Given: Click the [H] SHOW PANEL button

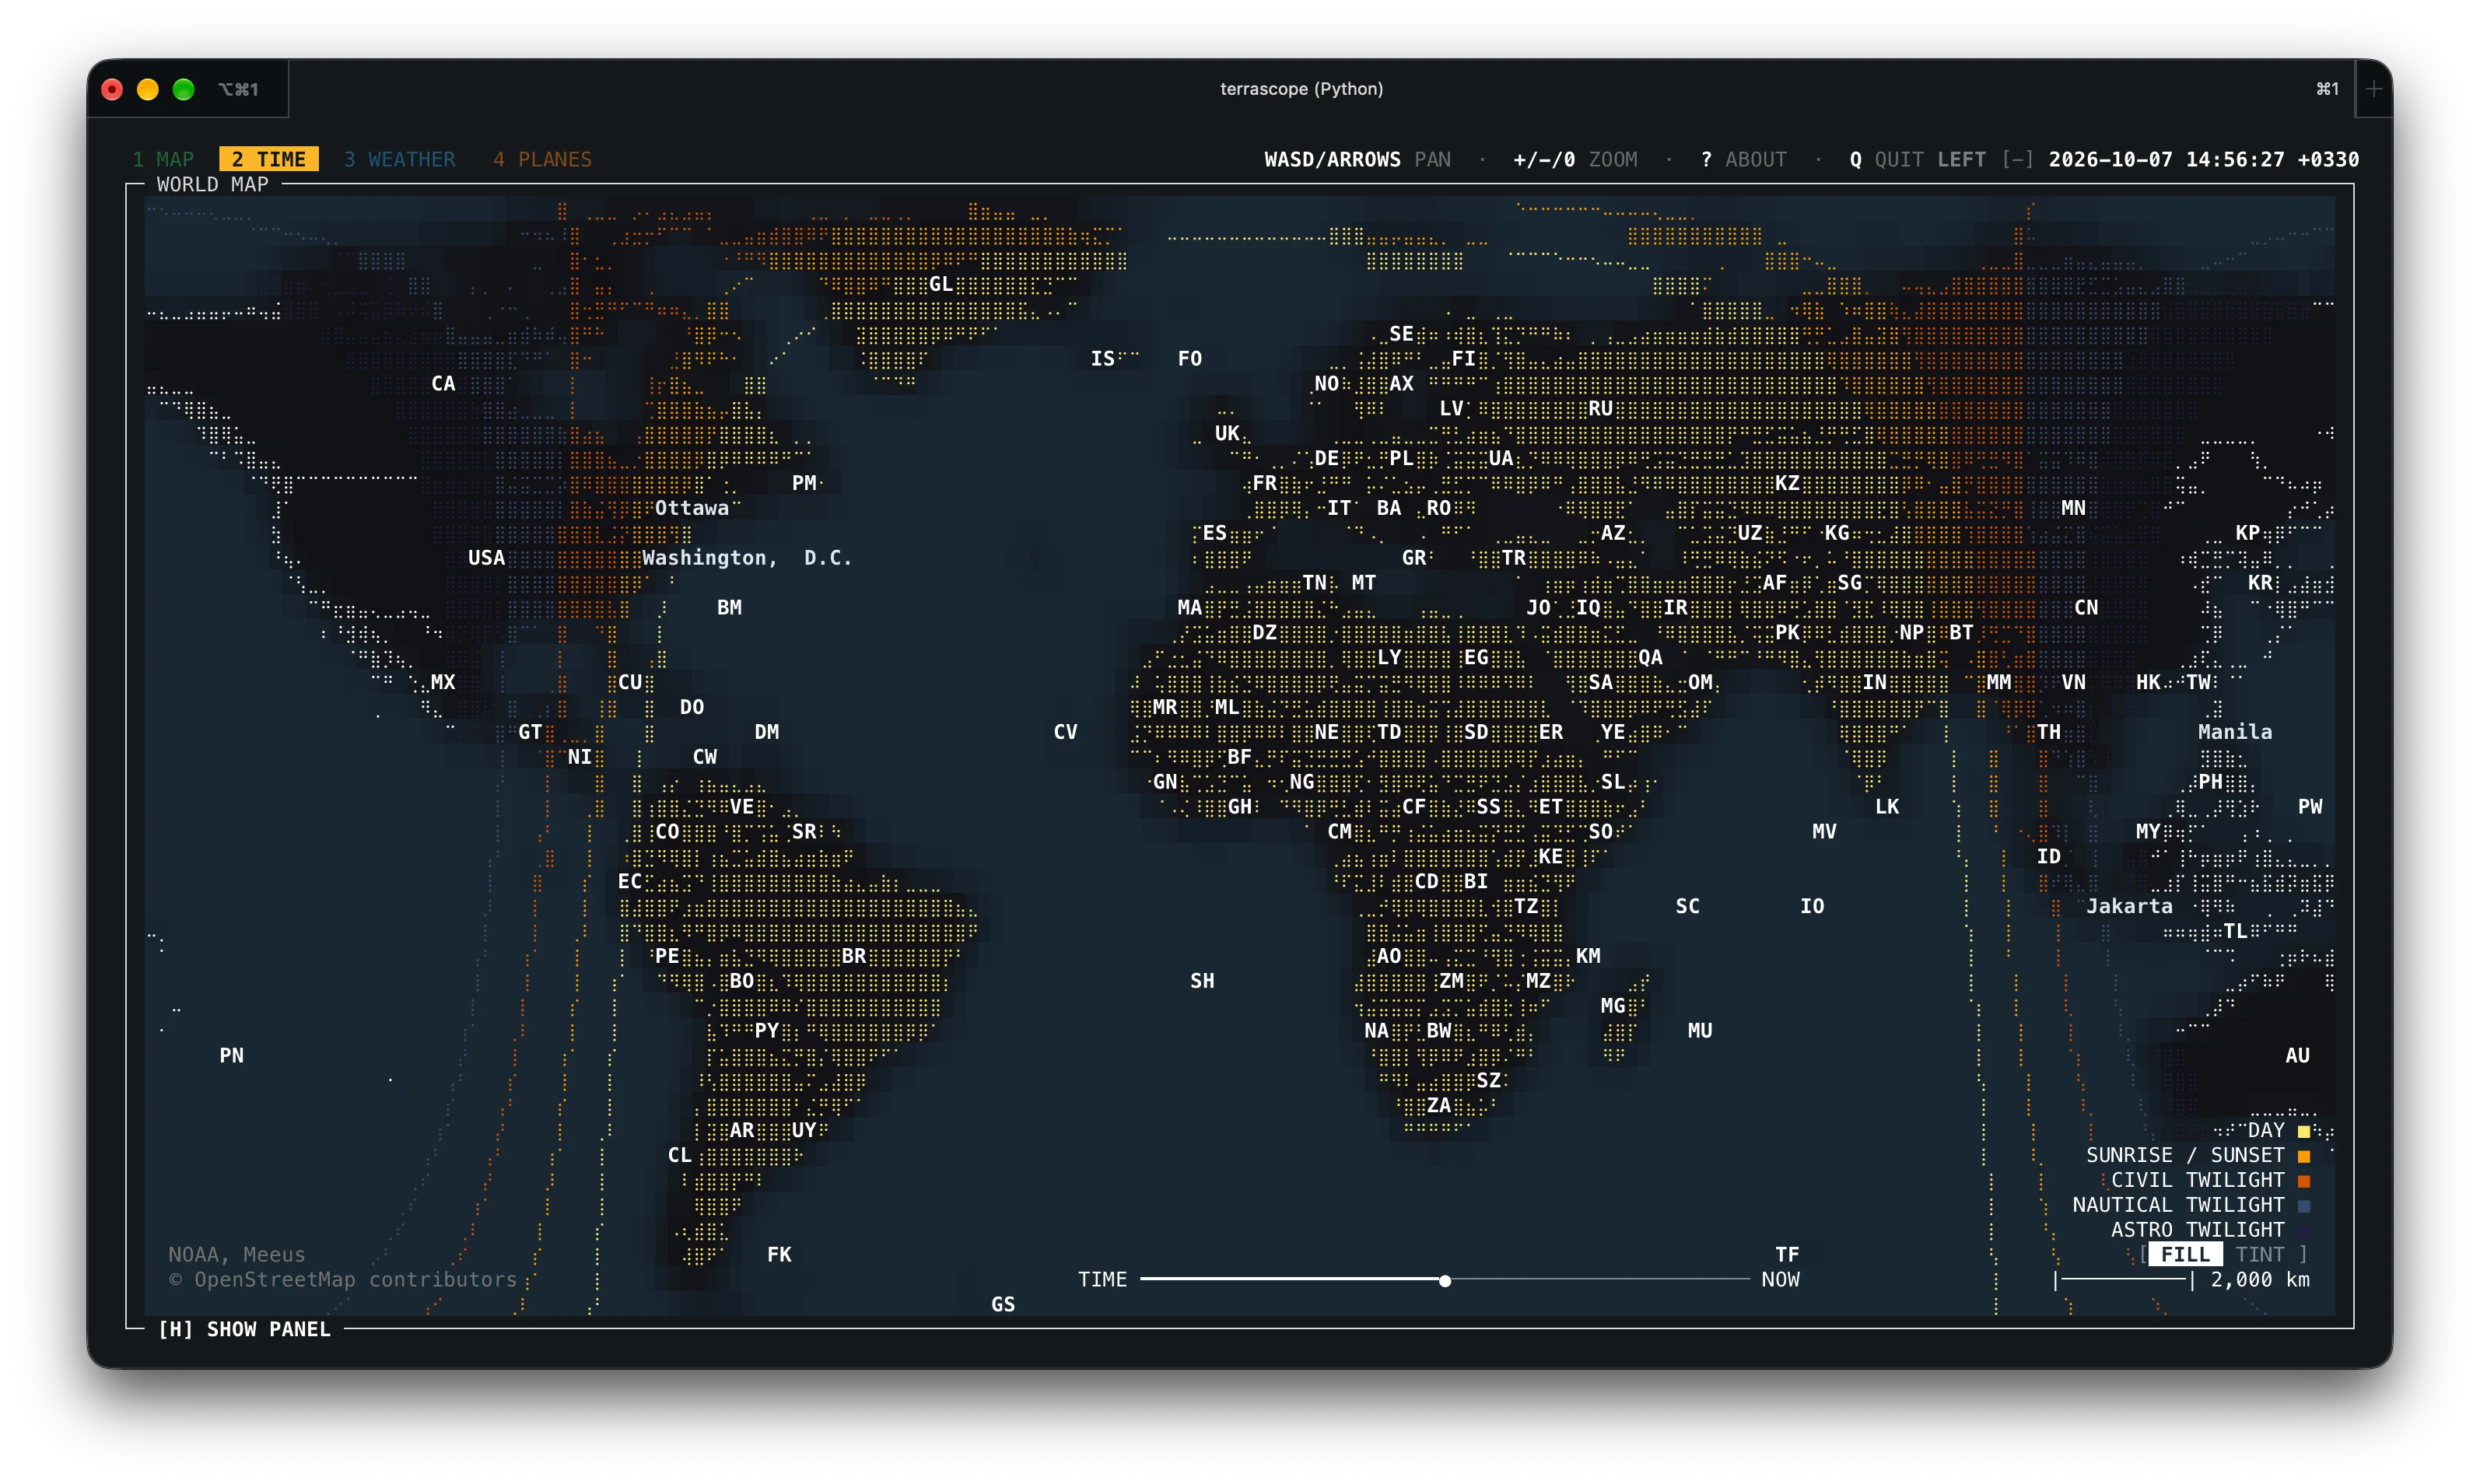Looking at the screenshot, I should [244, 1329].
